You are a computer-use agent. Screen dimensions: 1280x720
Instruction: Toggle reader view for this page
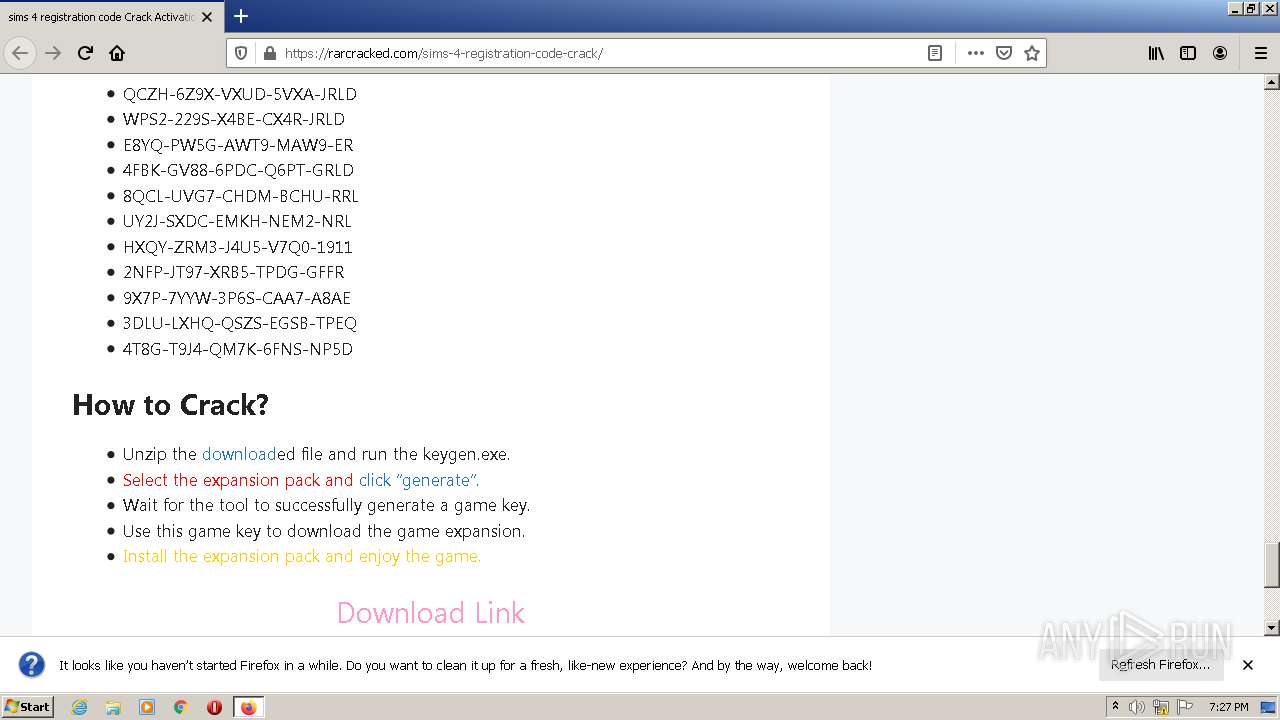[x=935, y=53]
